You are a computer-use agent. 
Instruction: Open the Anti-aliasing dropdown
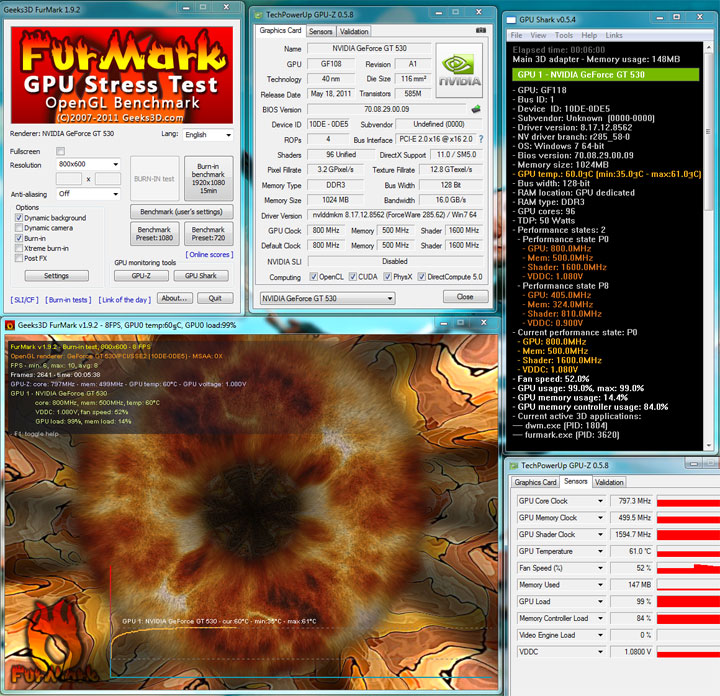[x=88, y=194]
